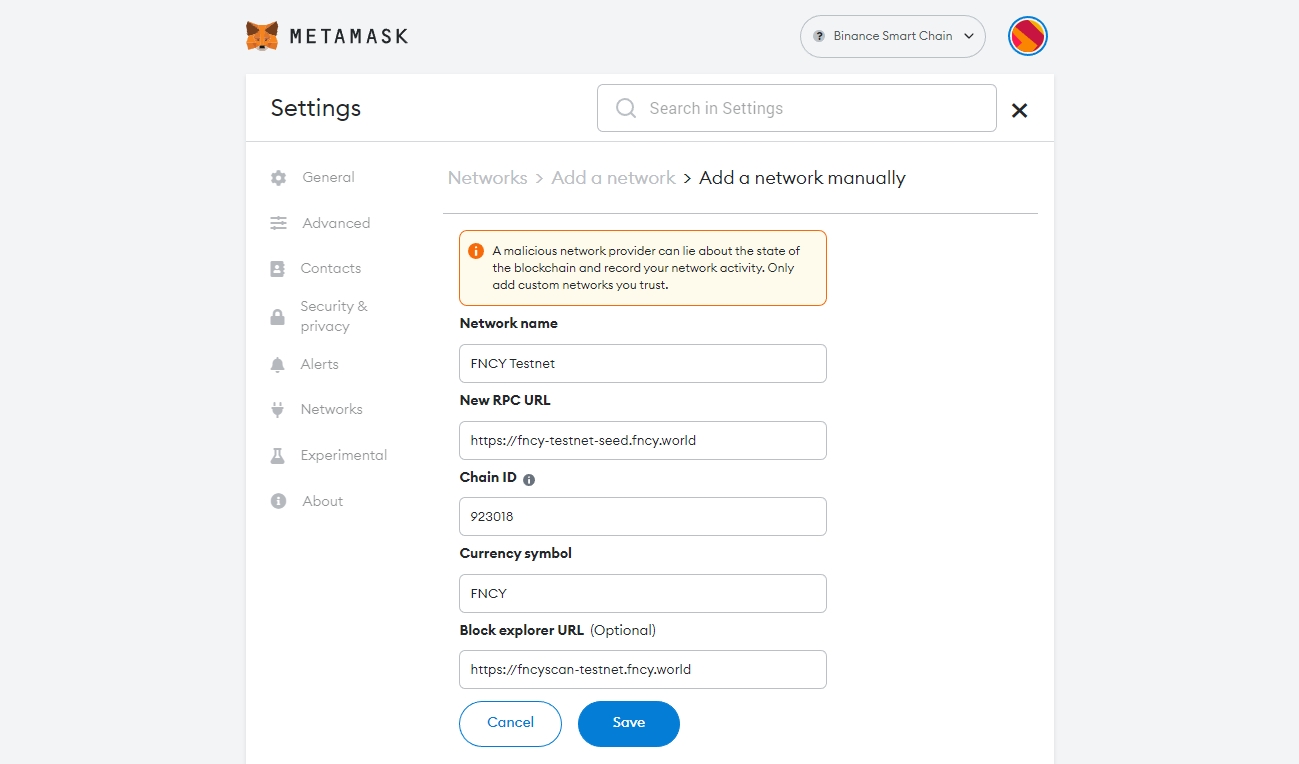This screenshot has height=764, width=1299.
Task: Click the Chain ID info icon
Action: pyautogui.click(x=529, y=479)
